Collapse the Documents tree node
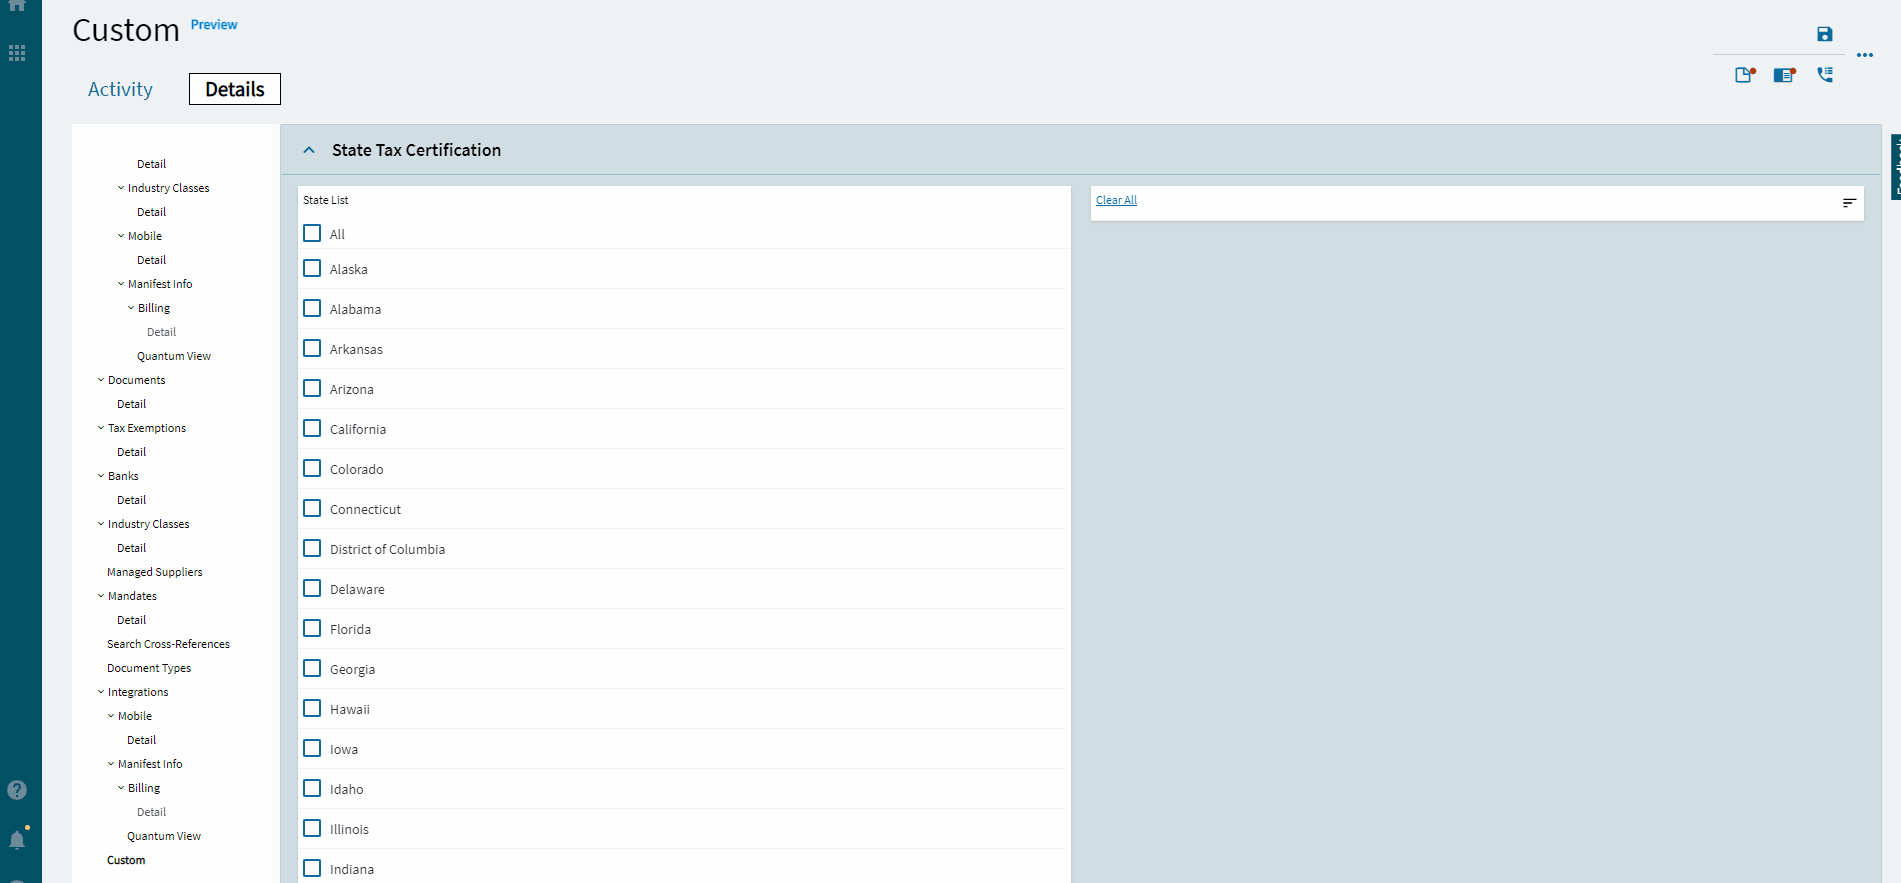 click(101, 380)
